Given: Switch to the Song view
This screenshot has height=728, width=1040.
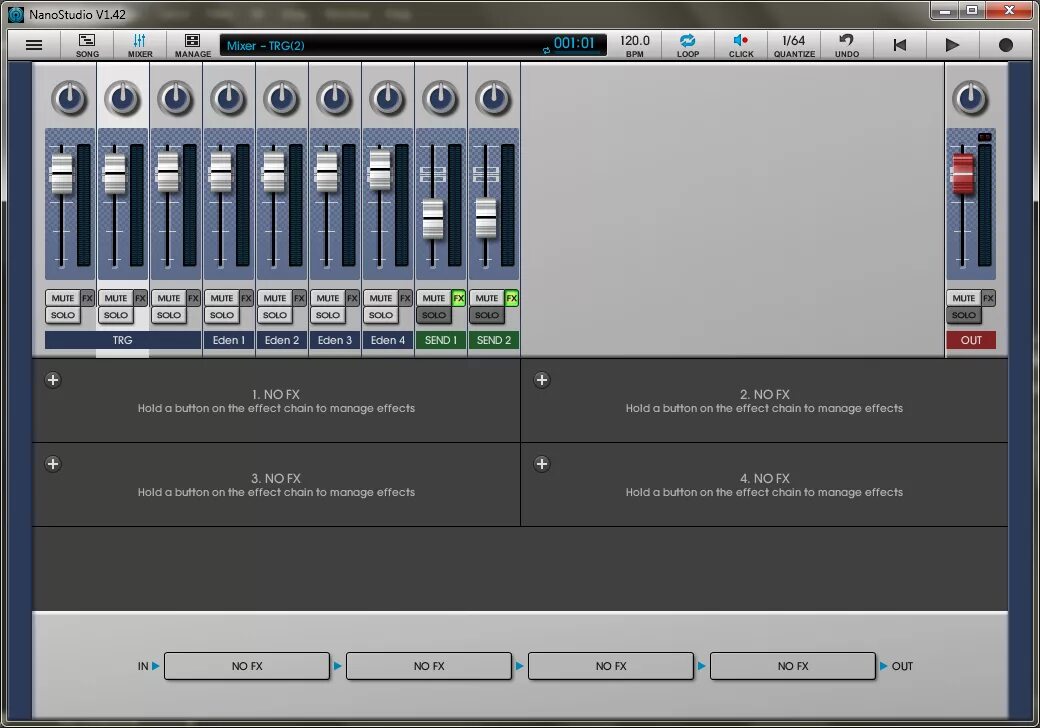Looking at the screenshot, I should 87,46.
